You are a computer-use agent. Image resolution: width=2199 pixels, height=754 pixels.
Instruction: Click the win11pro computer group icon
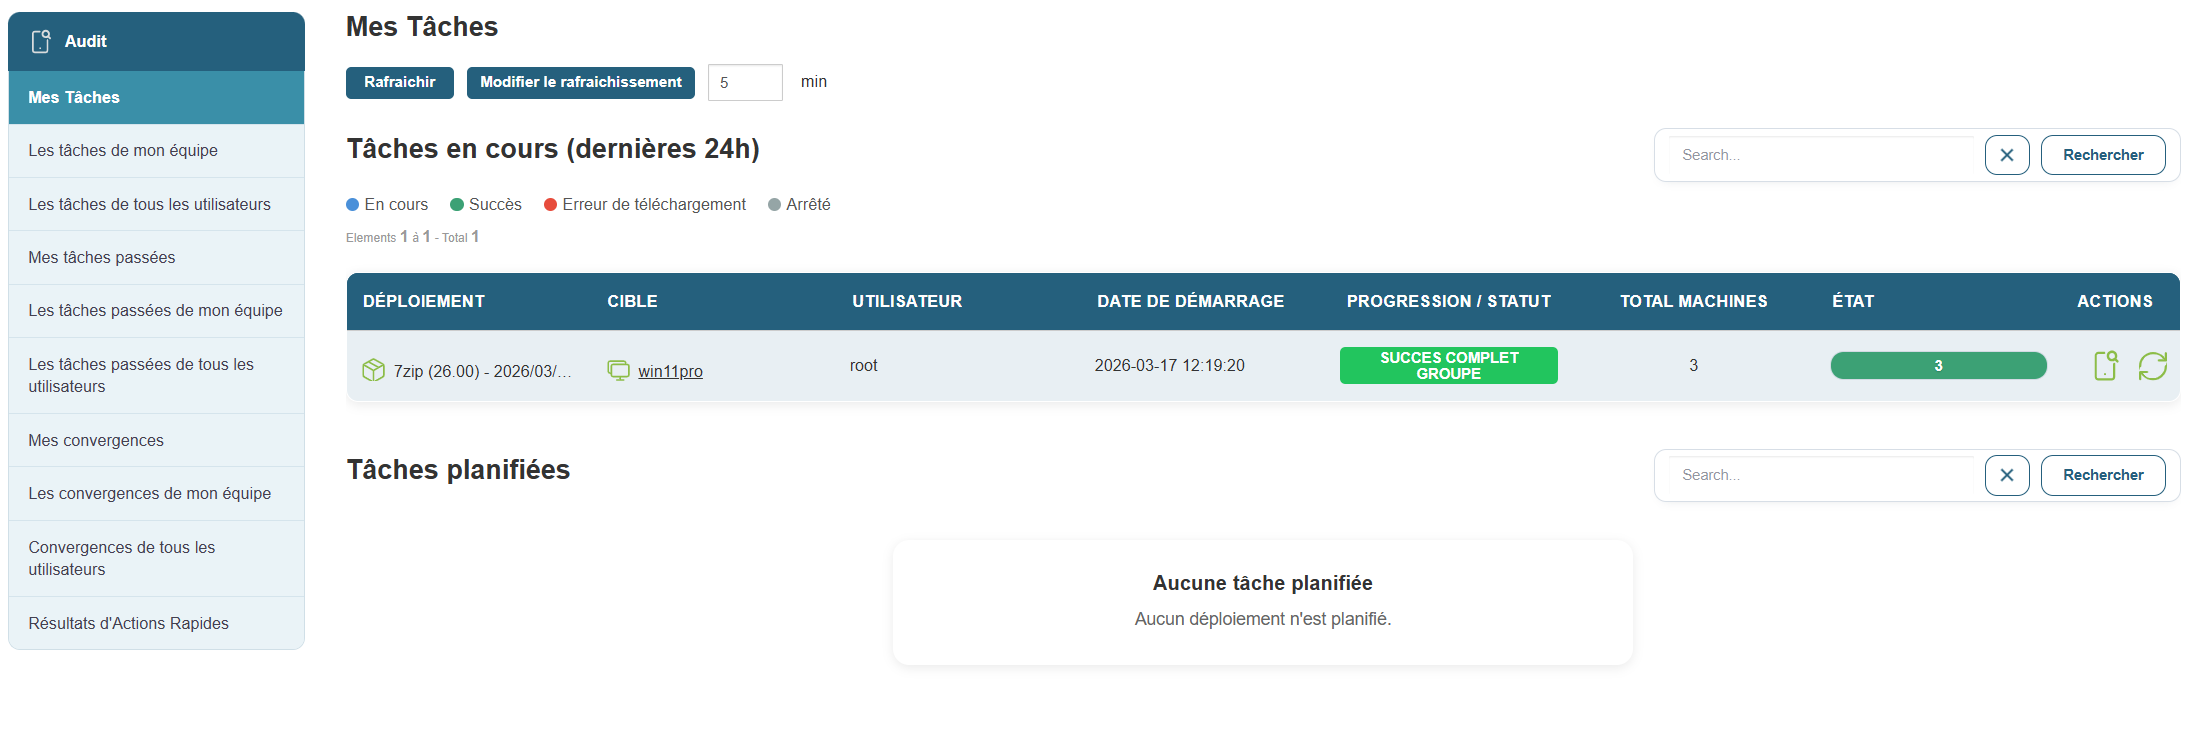point(618,370)
